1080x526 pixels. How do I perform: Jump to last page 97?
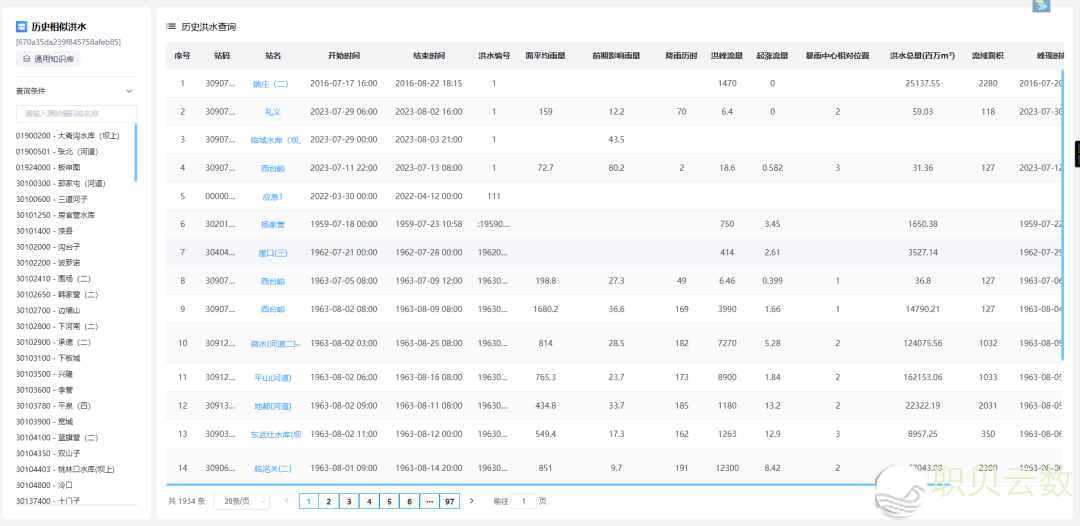(x=449, y=501)
